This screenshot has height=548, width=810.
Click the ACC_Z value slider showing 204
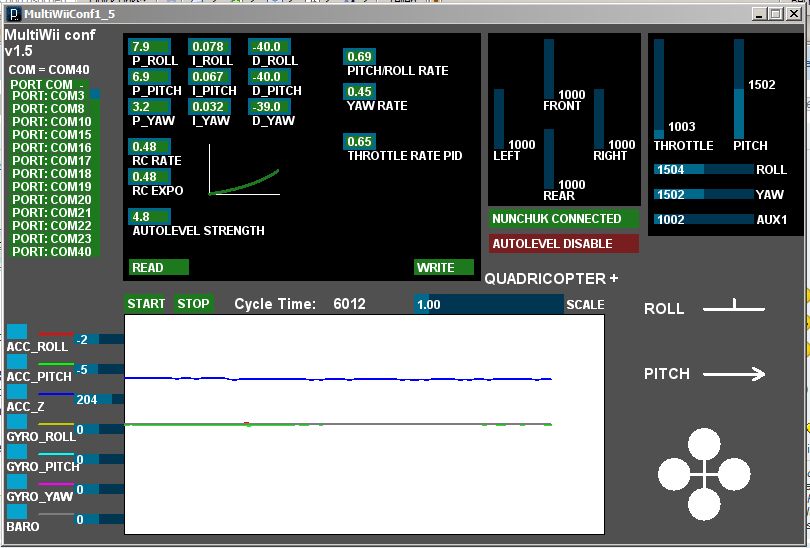click(x=99, y=399)
